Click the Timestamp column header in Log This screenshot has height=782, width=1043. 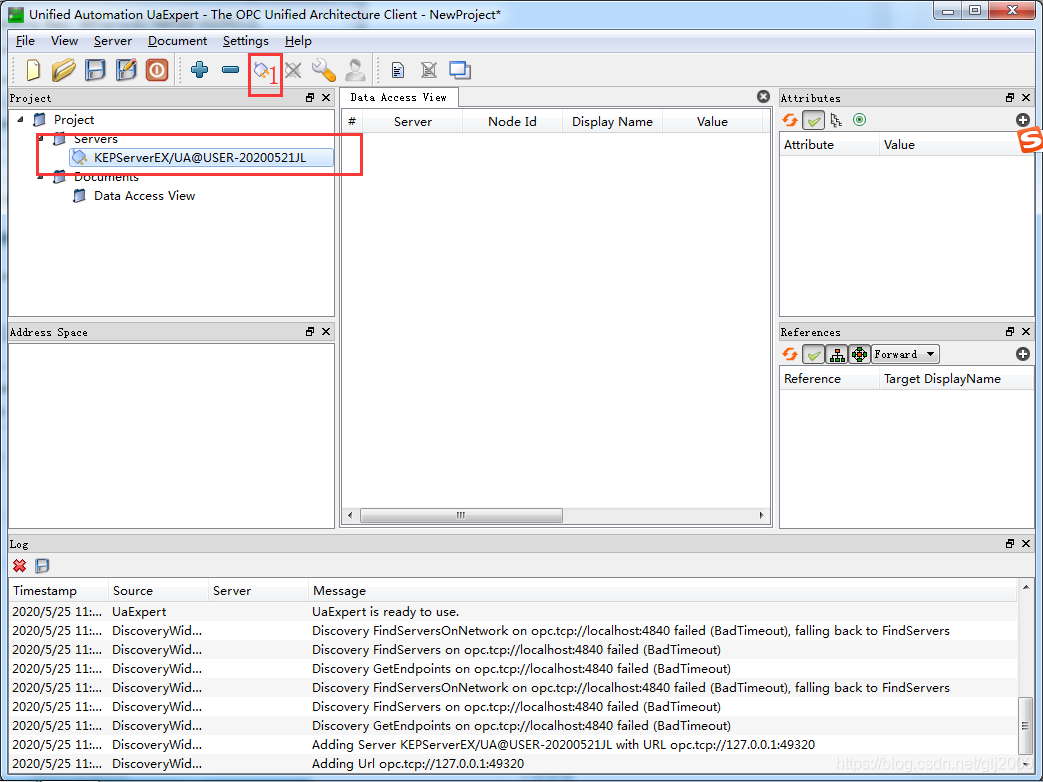pyautogui.click(x=59, y=590)
